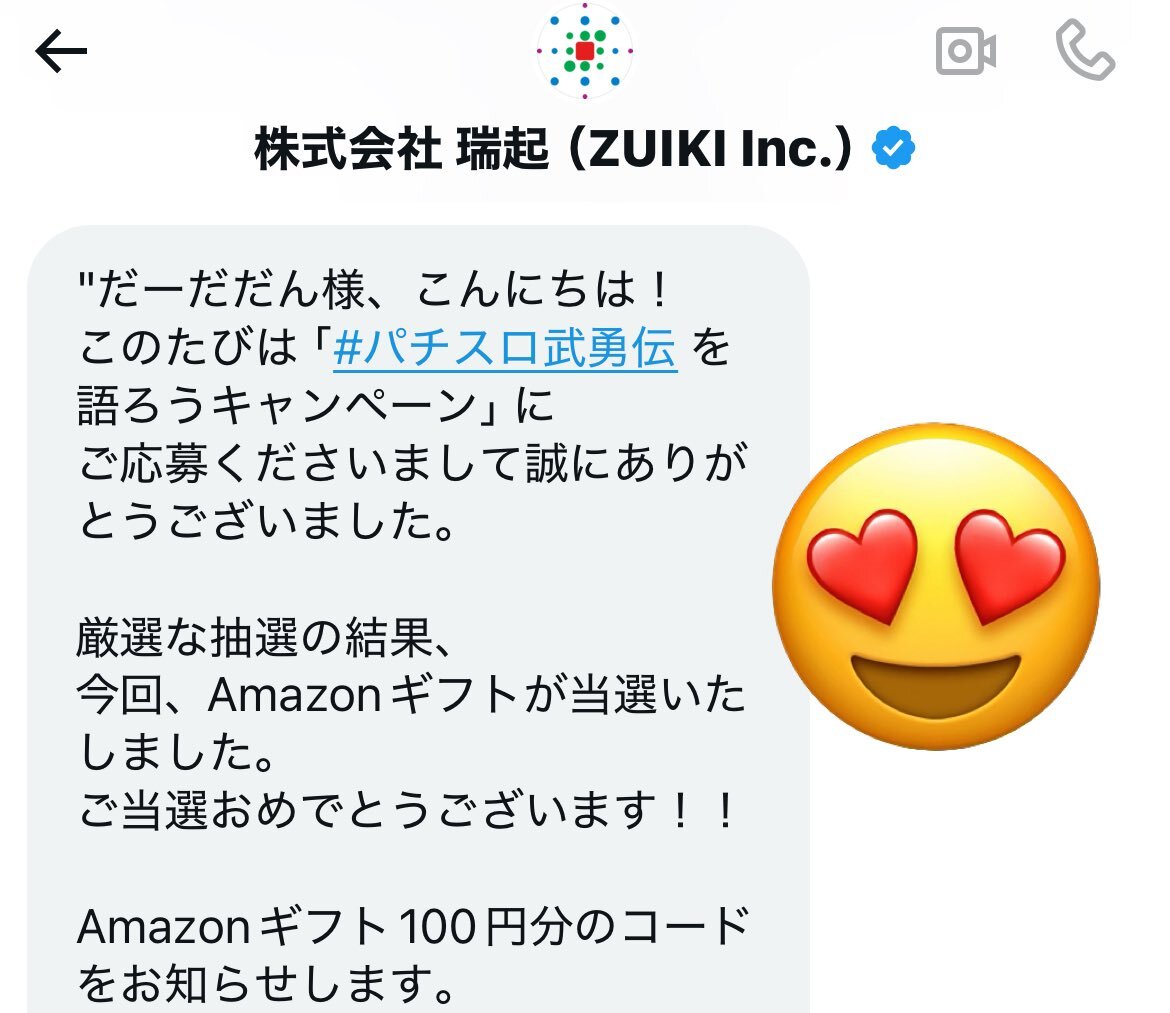Select the greeting line だーだだん様、こんにちは！
1170x1013 pixels.
pos(373,289)
